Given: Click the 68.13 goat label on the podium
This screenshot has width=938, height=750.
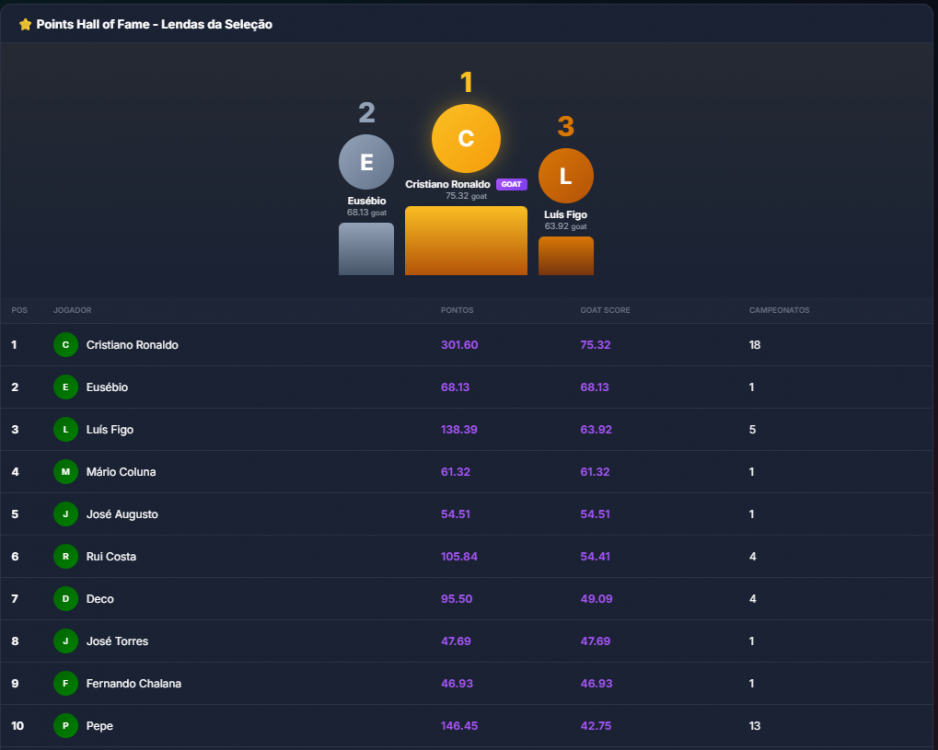Looking at the screenshot, I should [x=367, y=212].
